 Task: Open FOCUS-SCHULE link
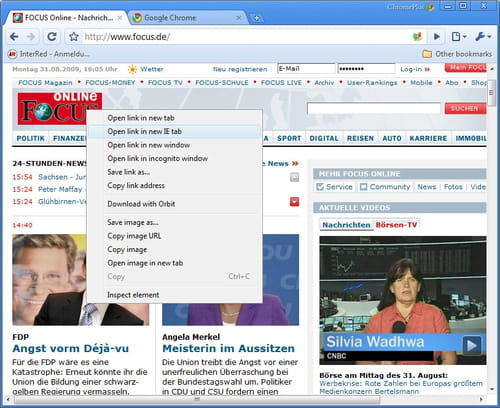tap(222, 83)
